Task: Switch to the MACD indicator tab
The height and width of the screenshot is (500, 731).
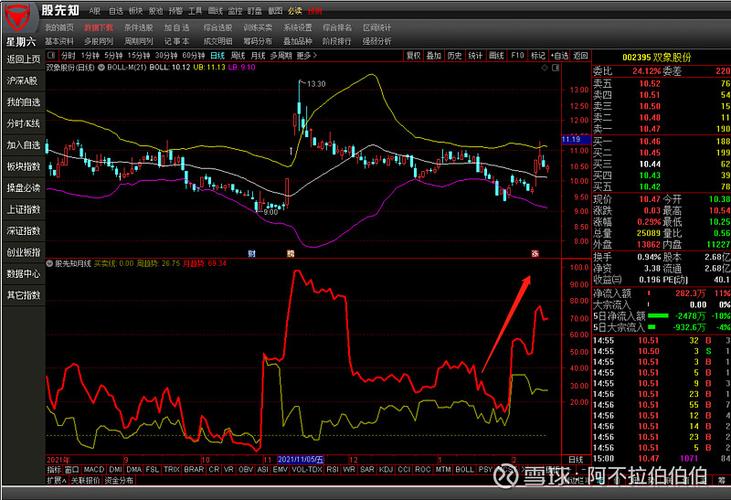Action: pos(94,468)
